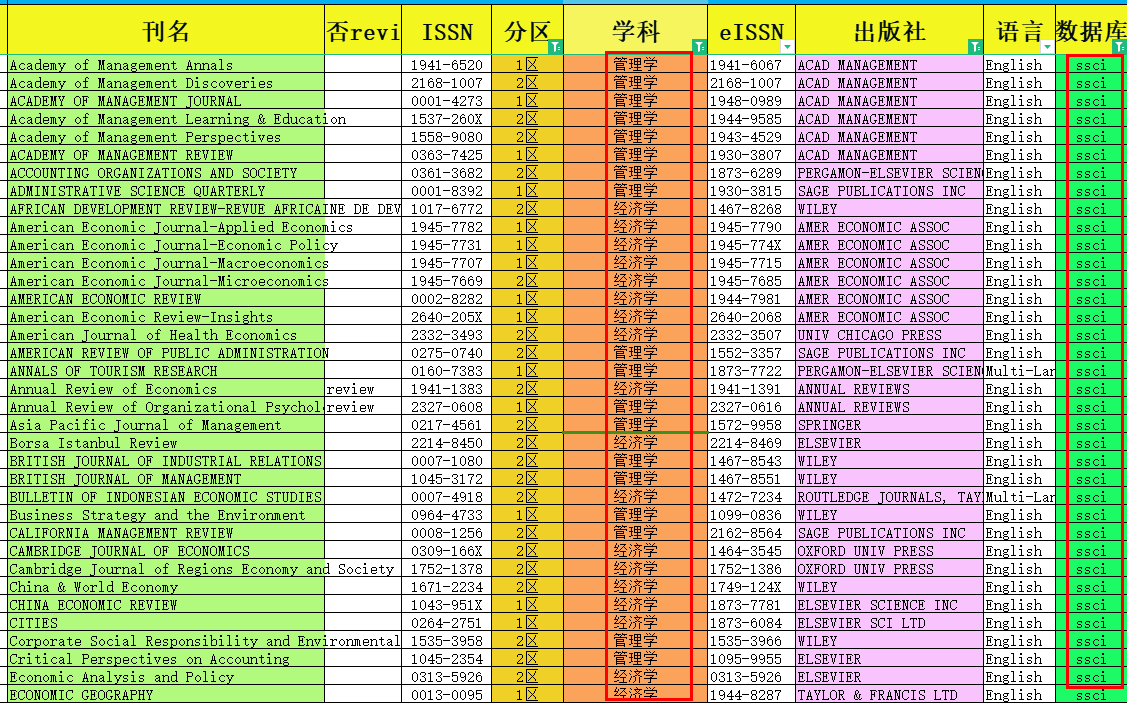Screen dimensions: 1127x703
Task: Select Multi-Lan cell in ANNALS OF TOURISM row
Action: [1019, 371]
